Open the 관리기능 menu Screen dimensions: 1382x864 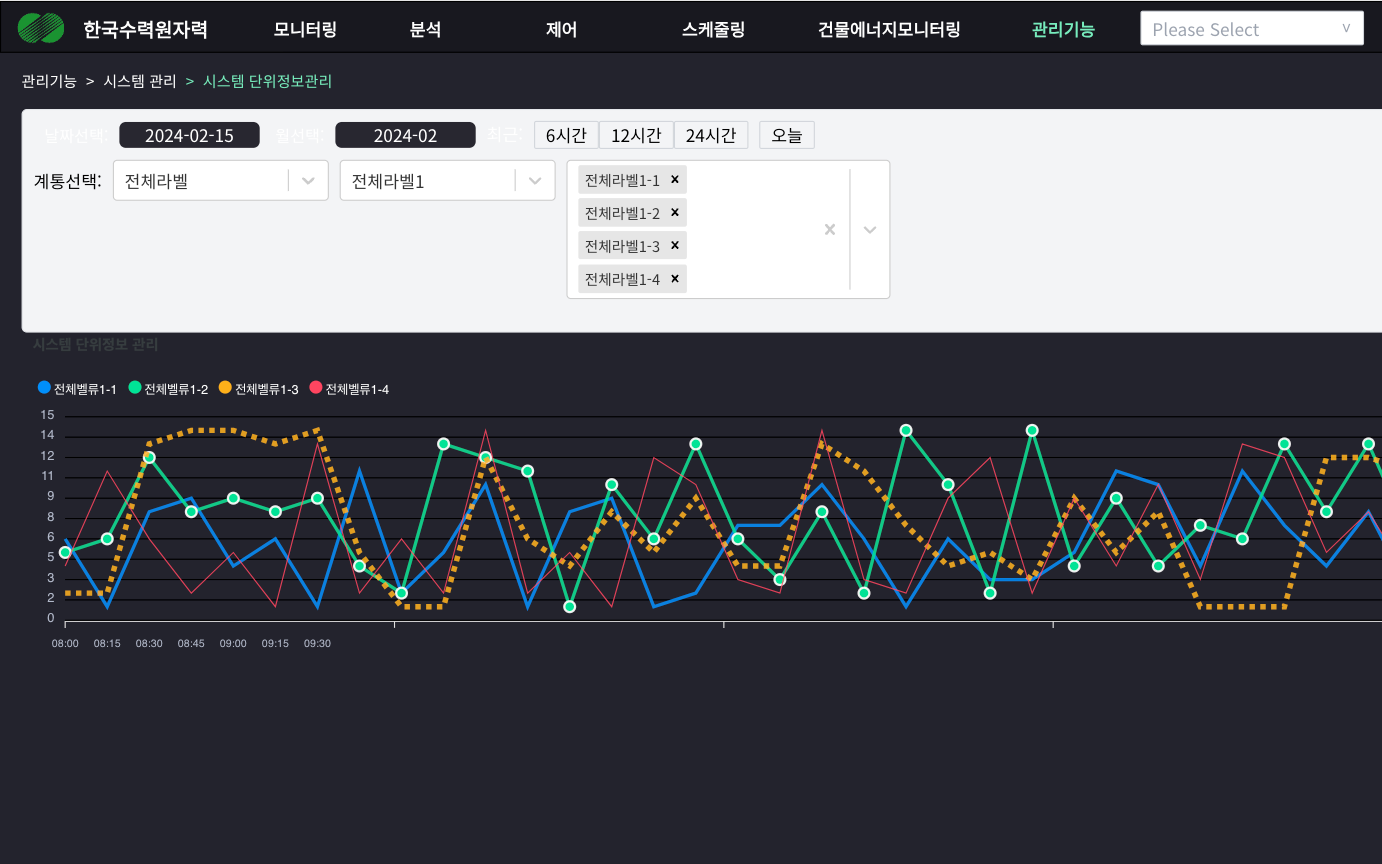[1063, 29]
